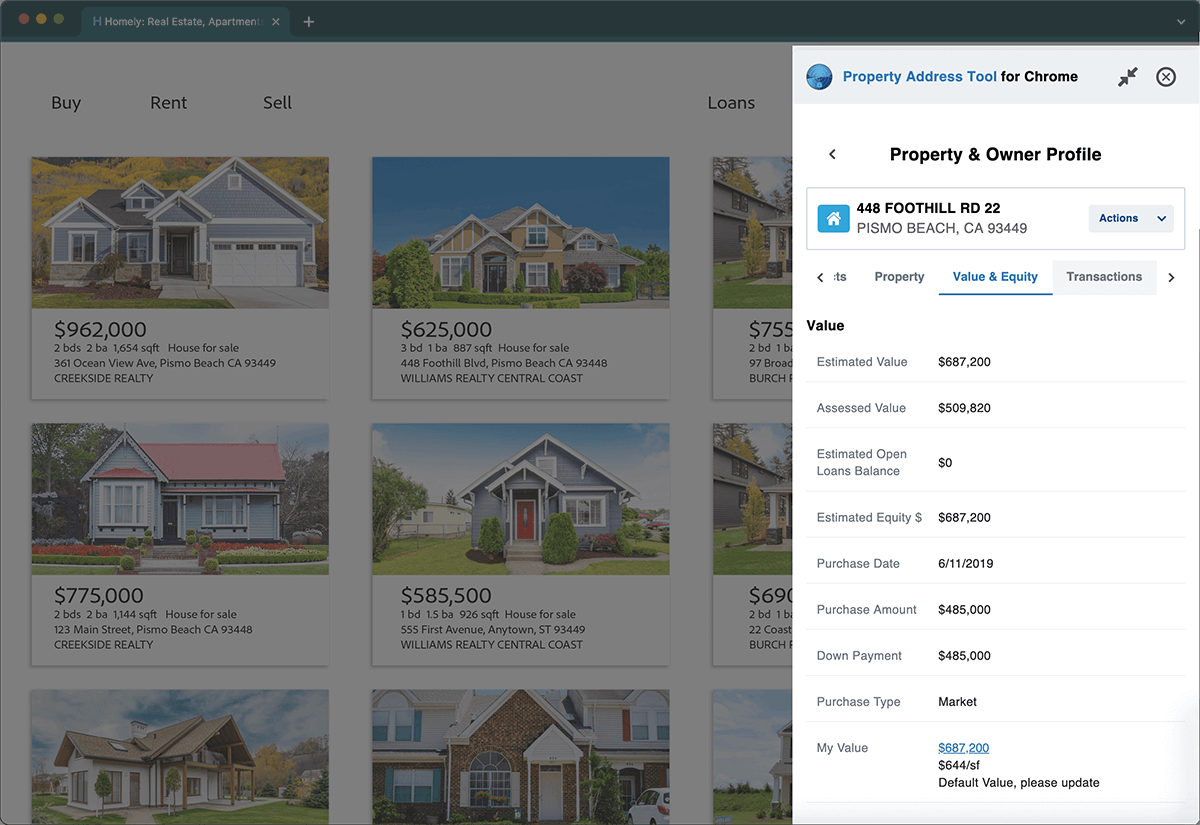
Task: Click address 123 Main Street, Pismo Beach
Action: [153, 630]
